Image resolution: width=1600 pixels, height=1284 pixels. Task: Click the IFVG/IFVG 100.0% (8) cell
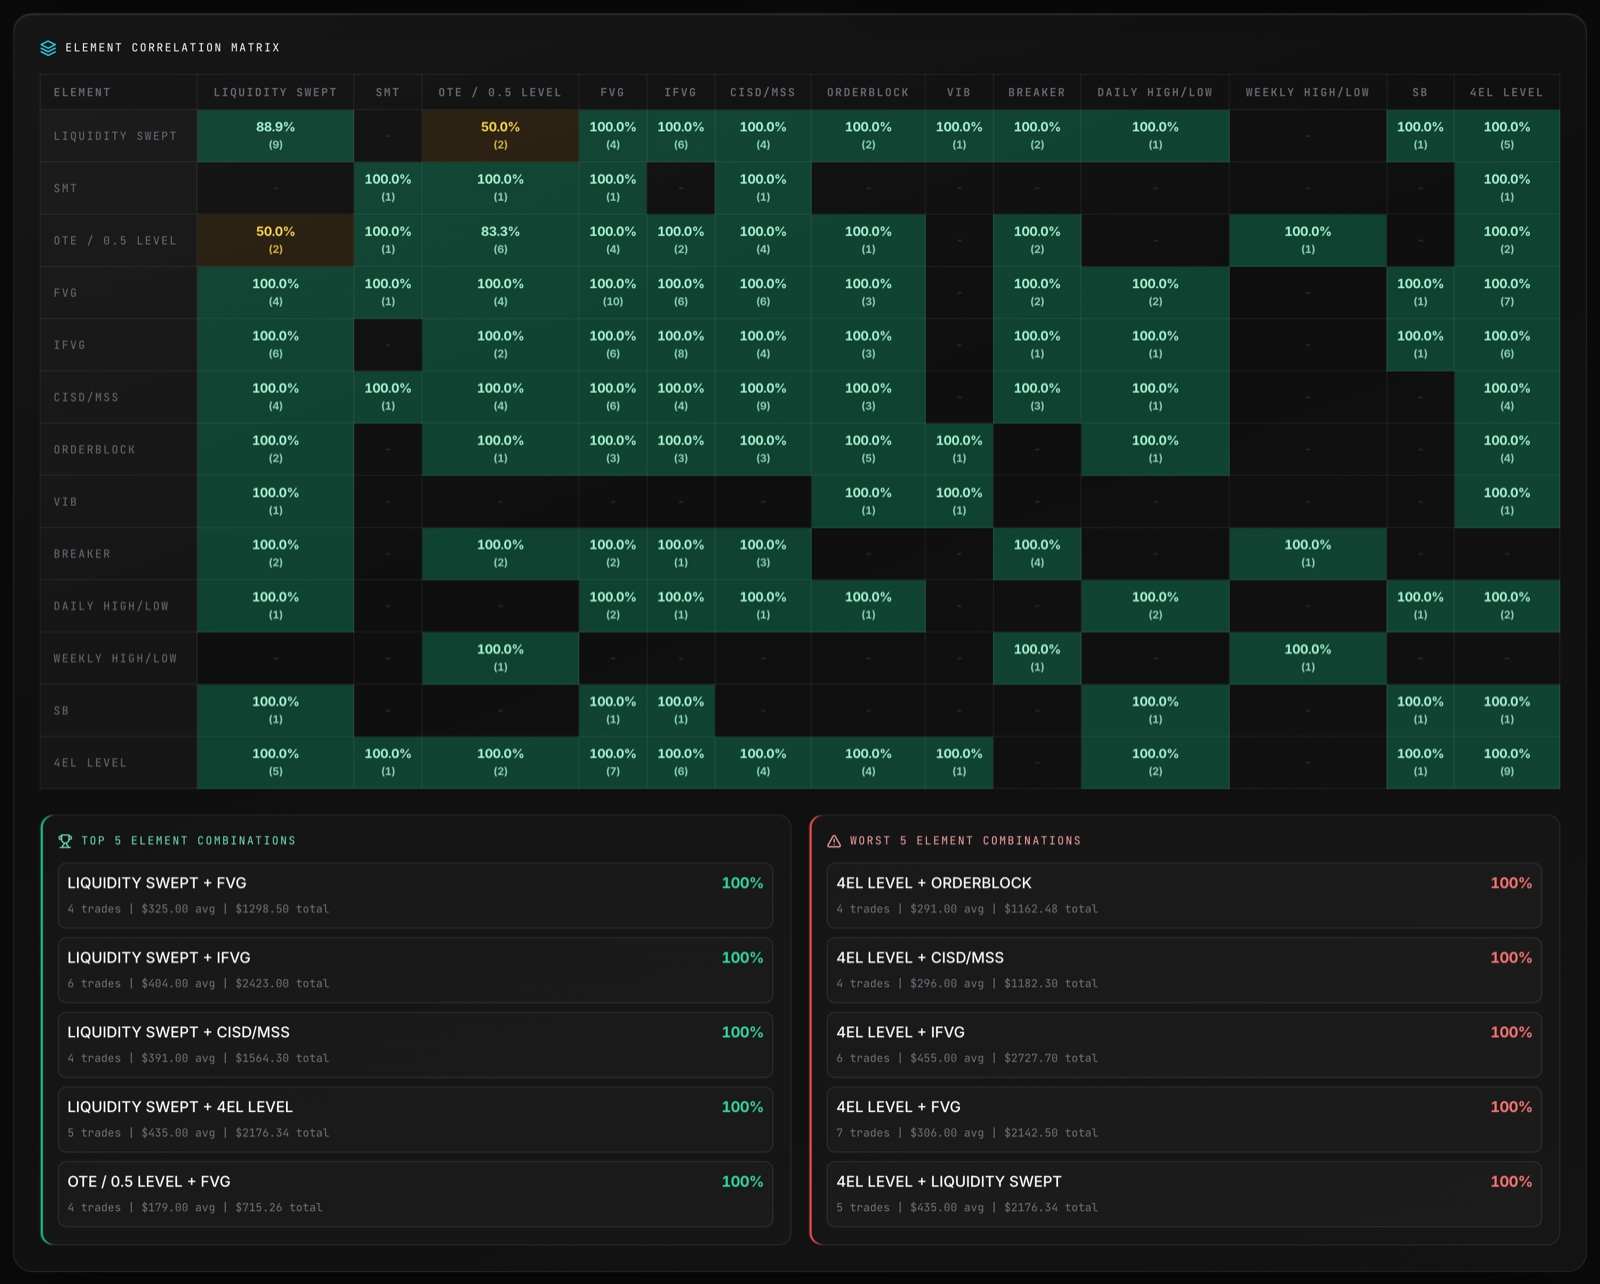(681, 345)
